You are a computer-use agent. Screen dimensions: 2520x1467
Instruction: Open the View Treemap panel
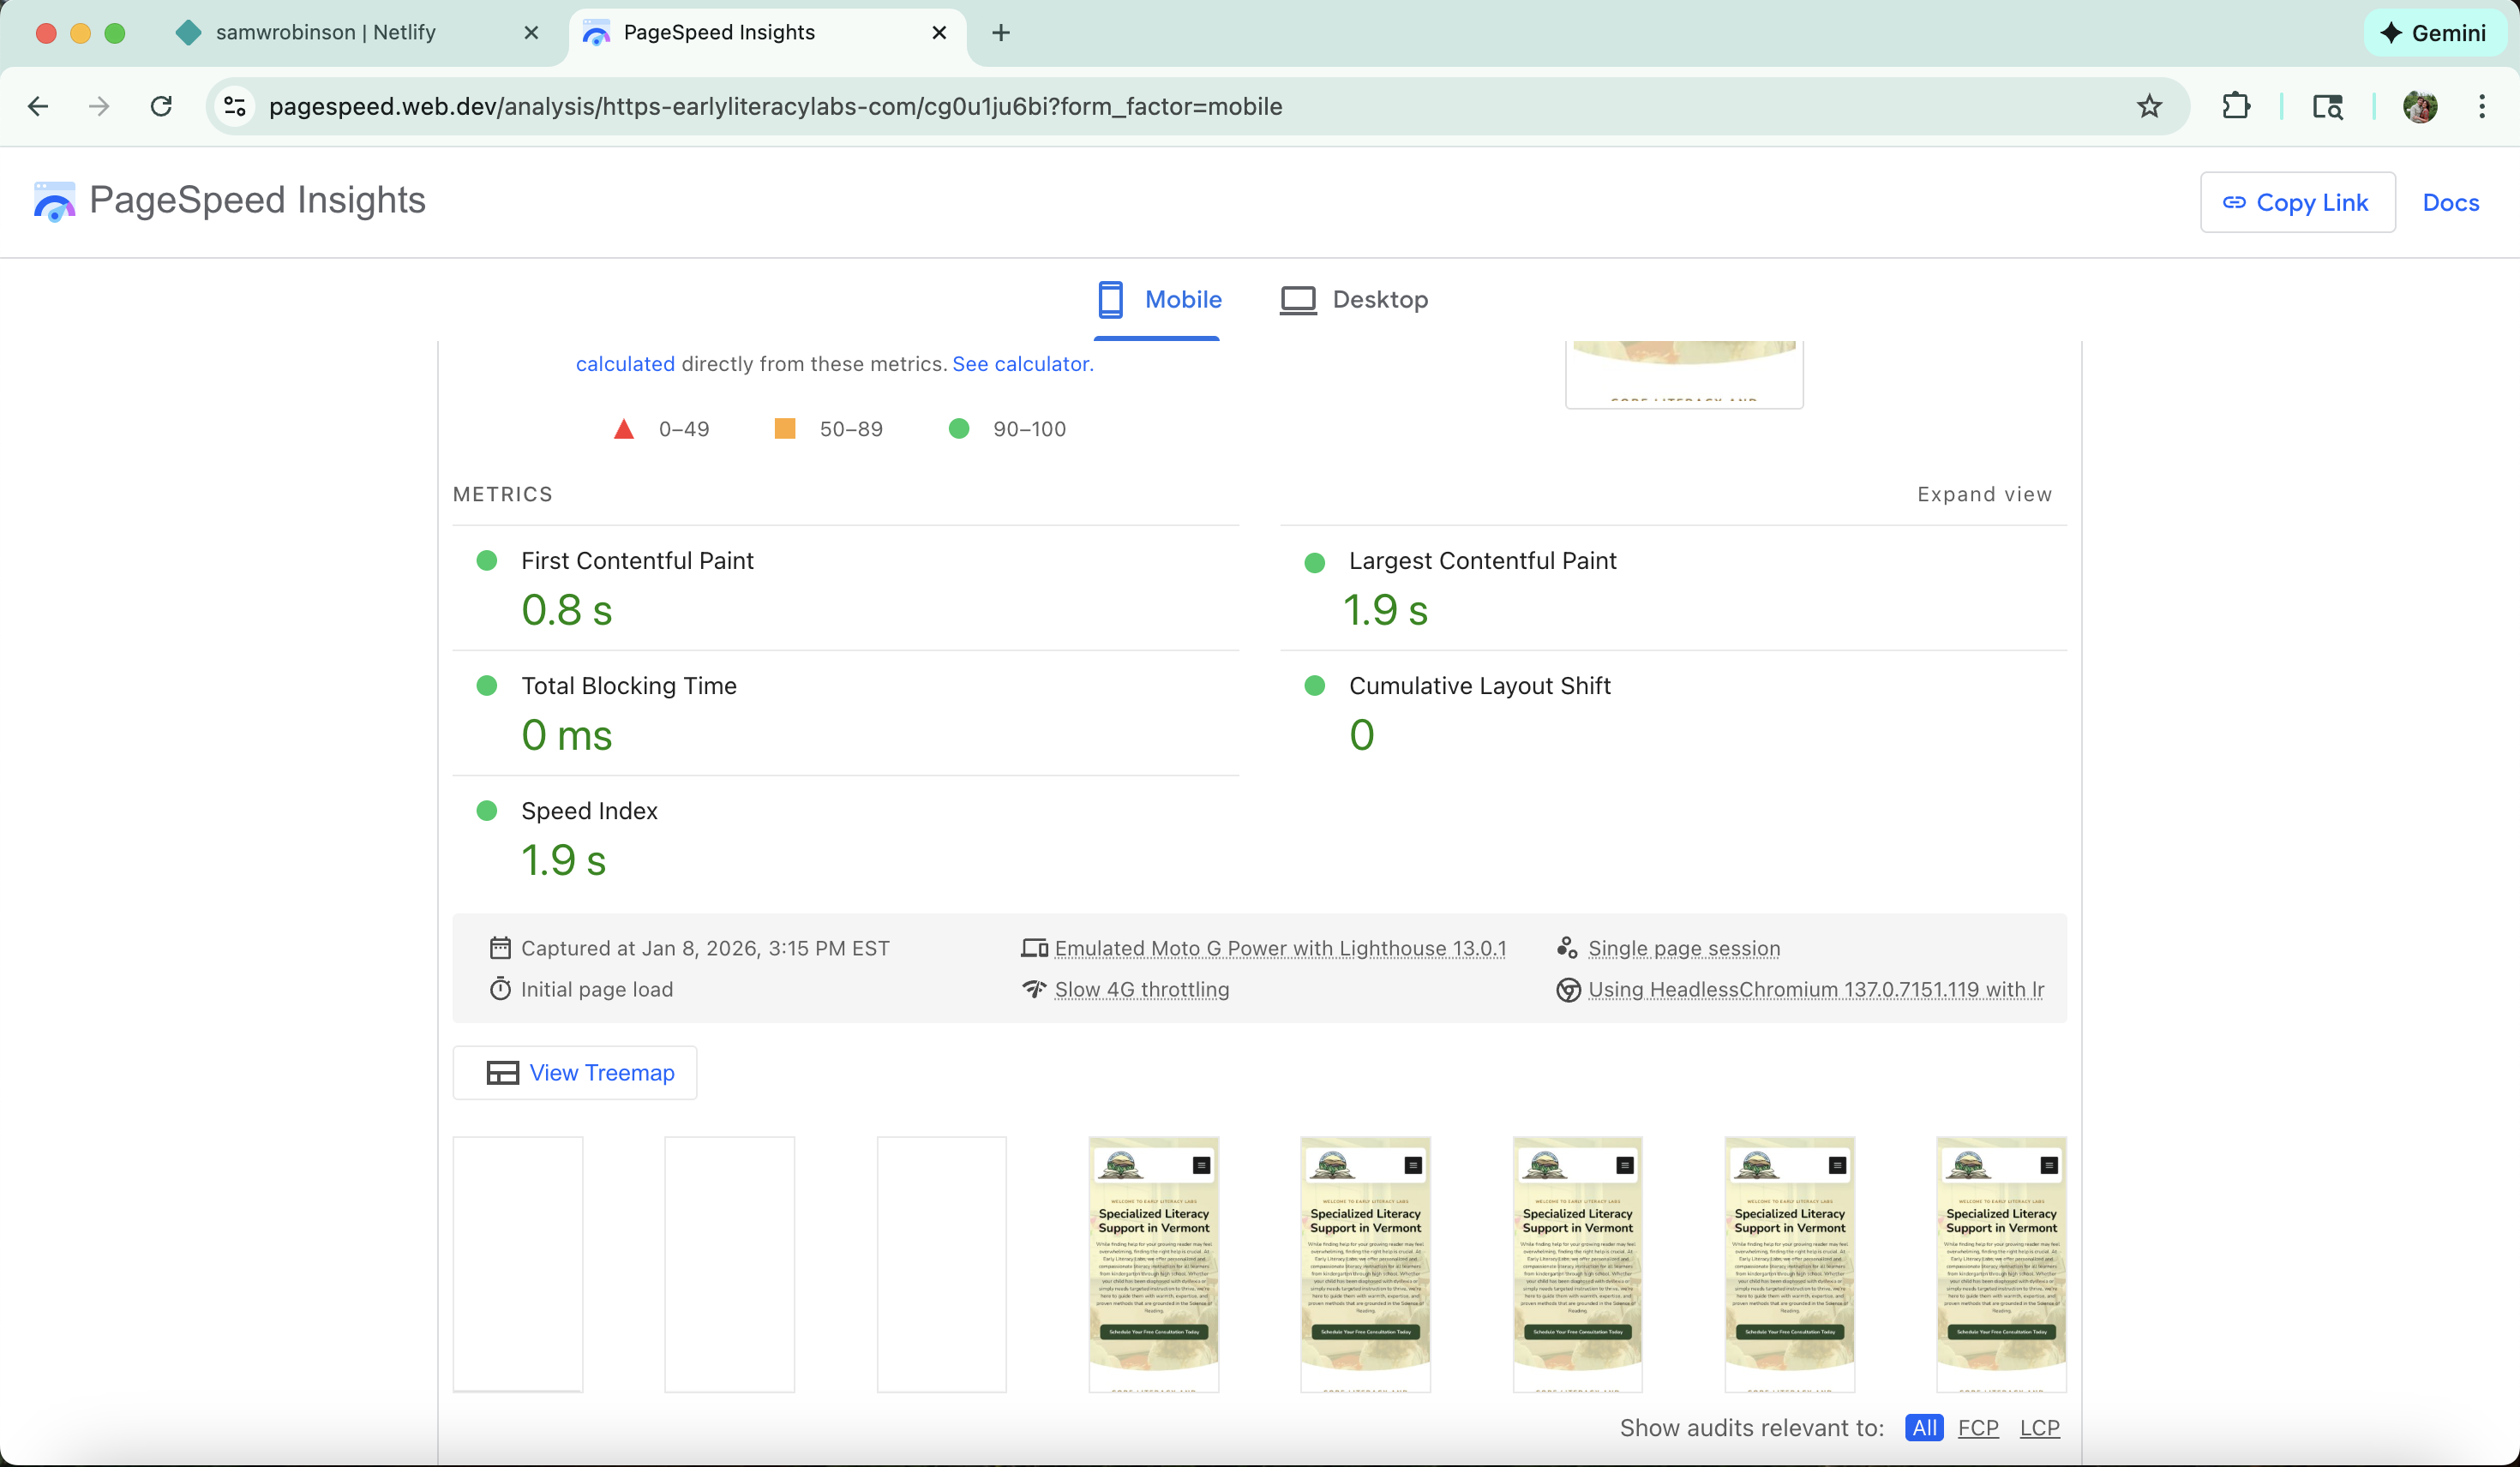pos(574,1072)
